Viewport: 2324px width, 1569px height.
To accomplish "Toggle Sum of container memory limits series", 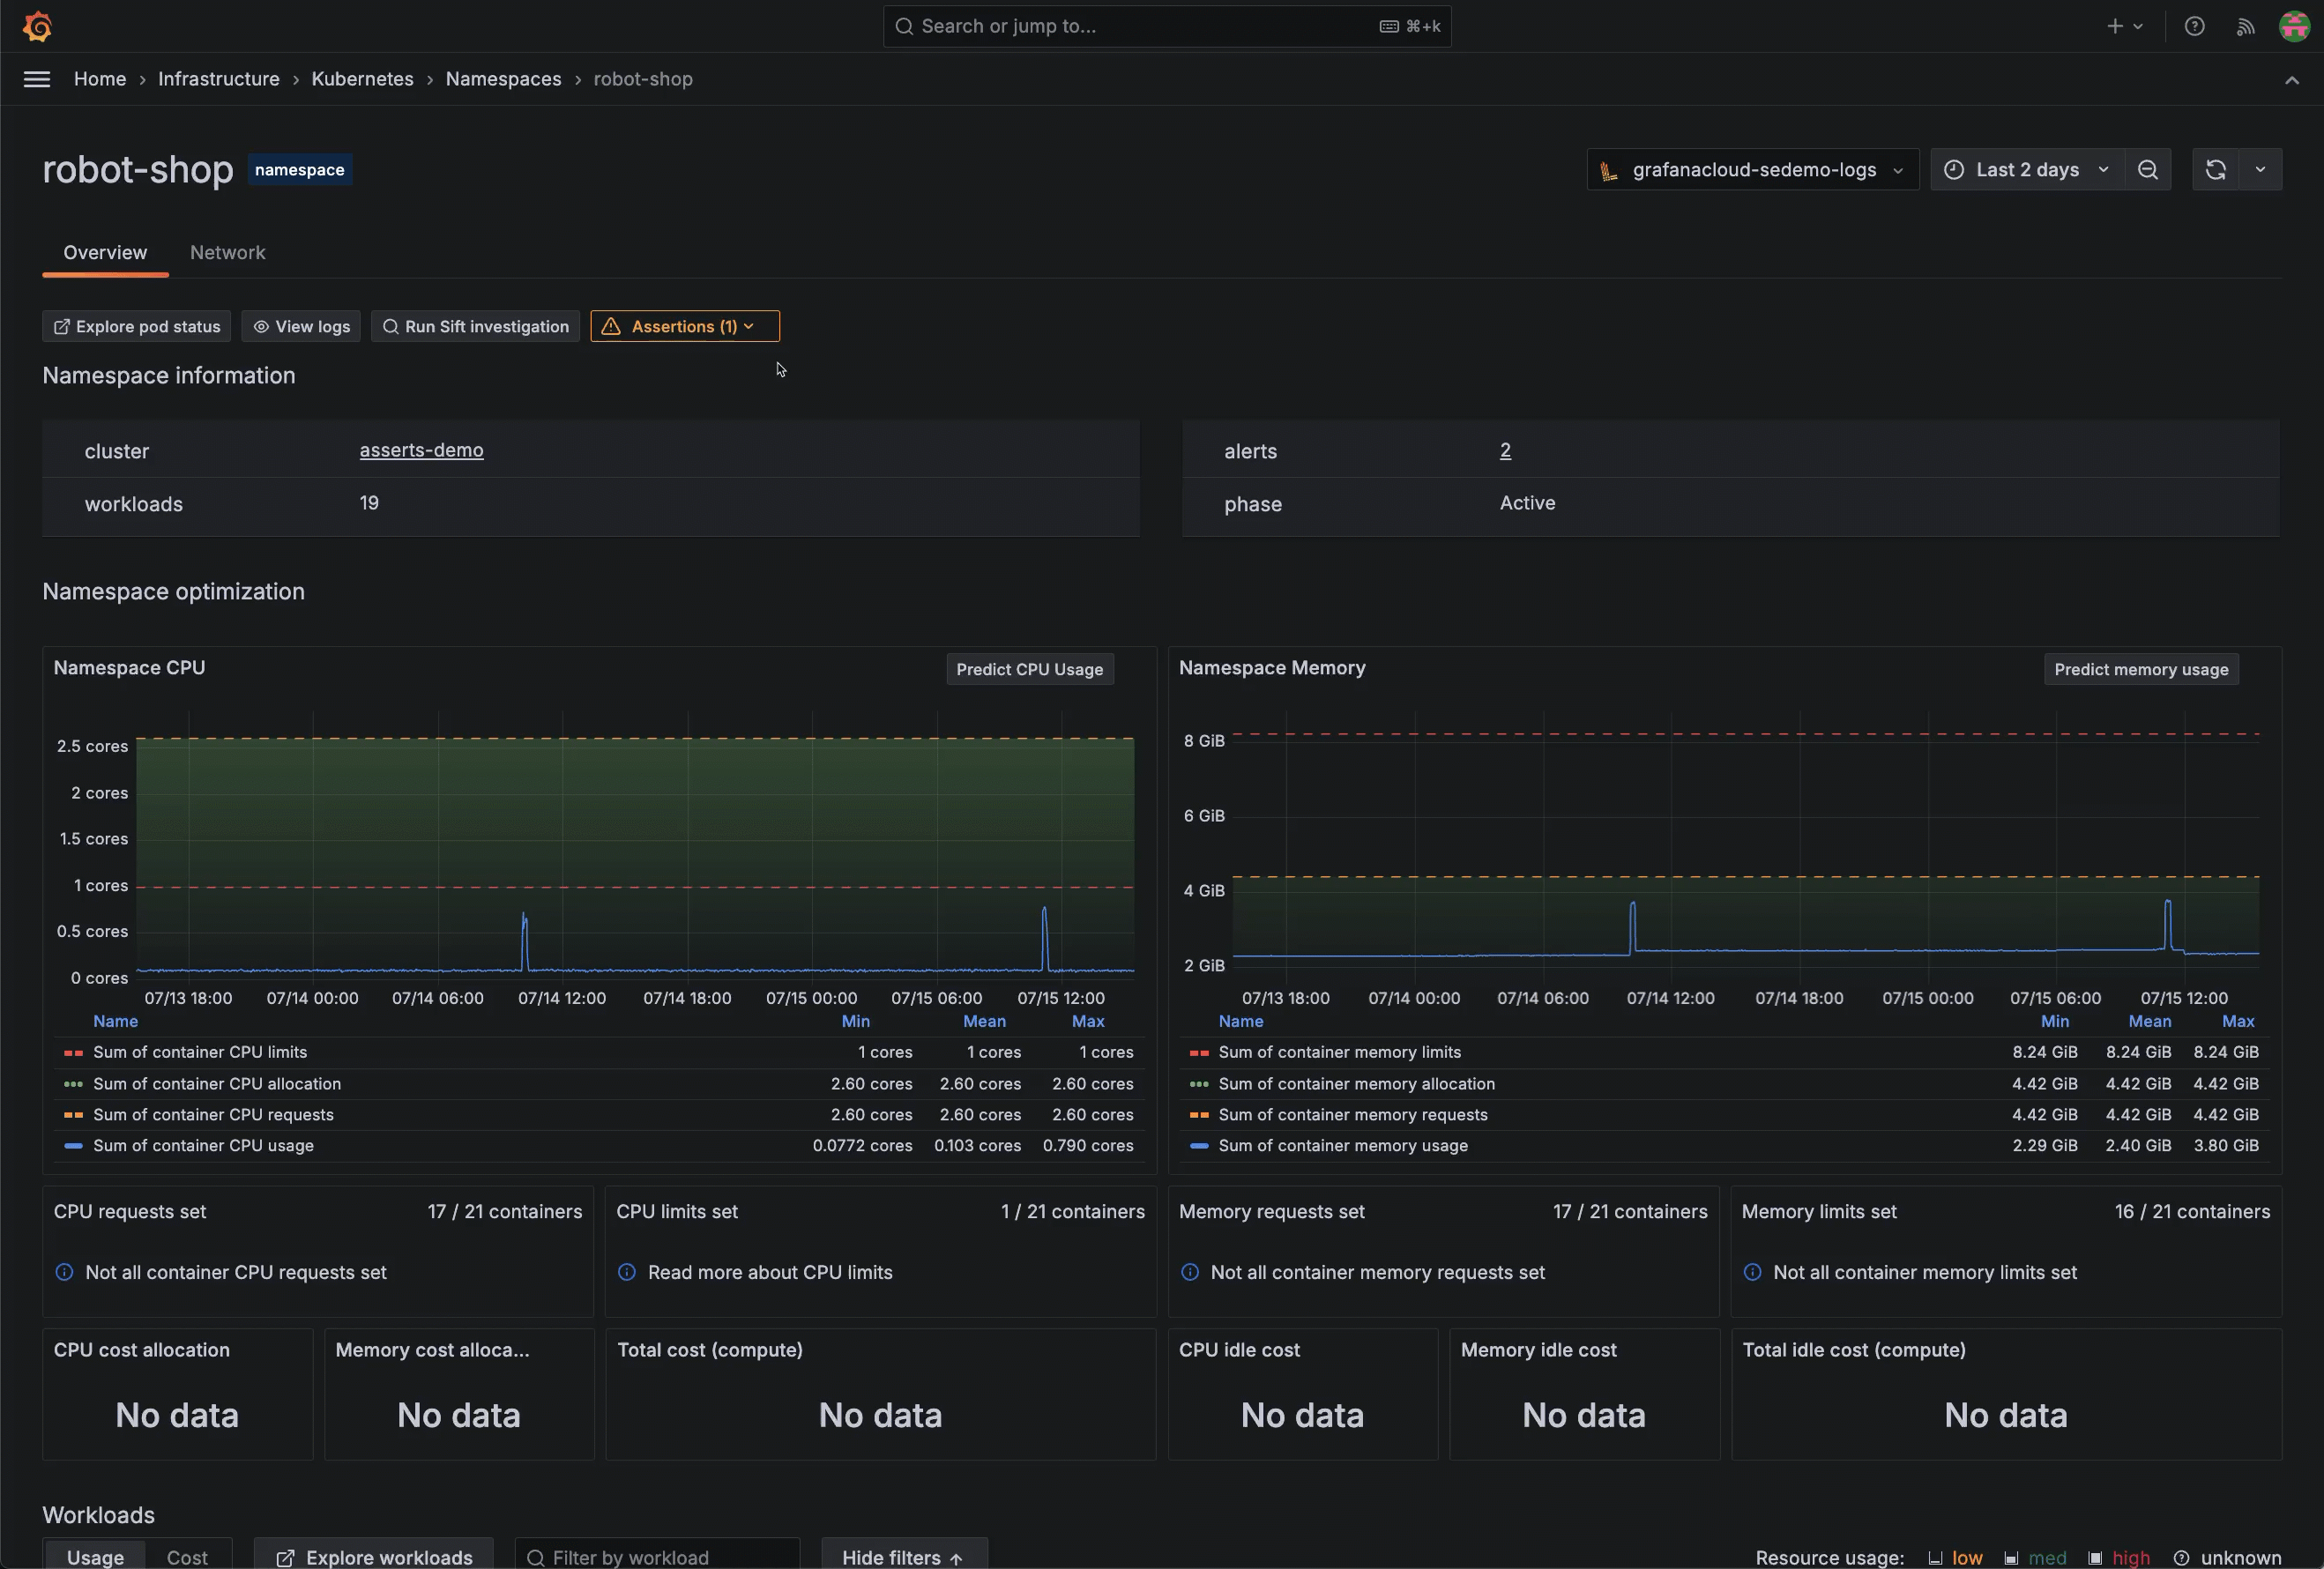I will [1339, 1052].
